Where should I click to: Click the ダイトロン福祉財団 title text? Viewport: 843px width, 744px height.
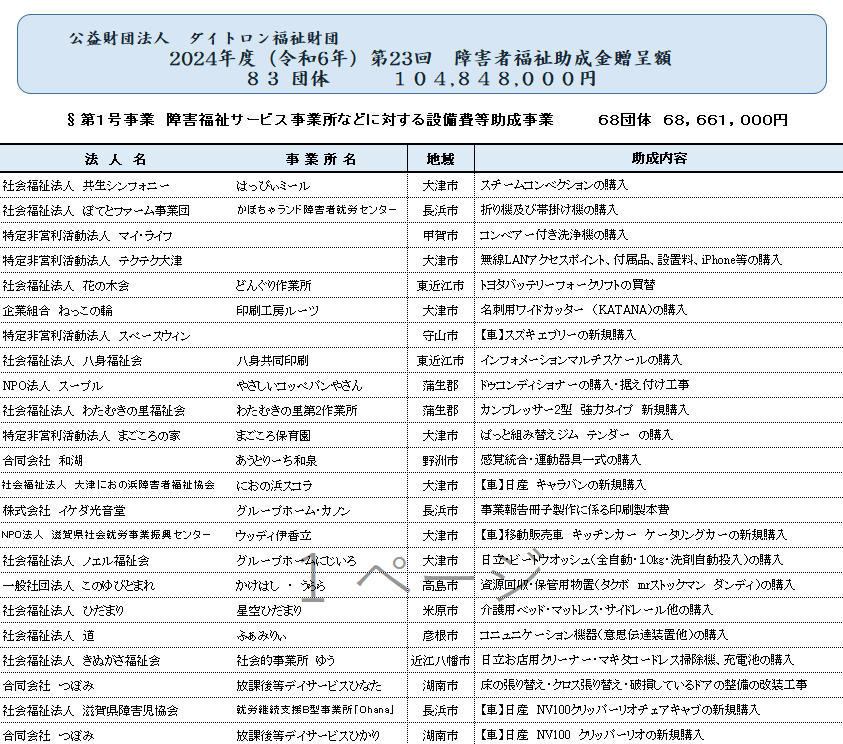tap(204, 38)
